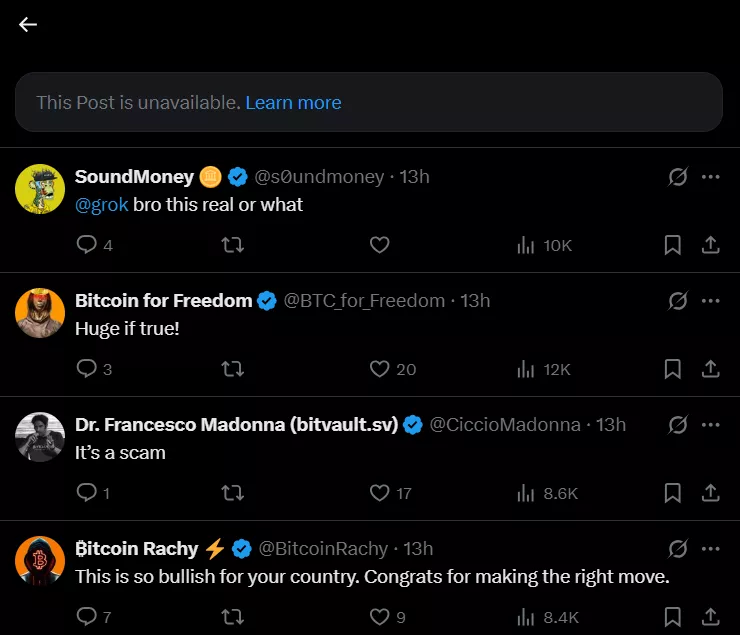Click Grok icon on Bitcoin Rachy's post
The width and height of the screenshot is (740, 635).
coord(677,549)
